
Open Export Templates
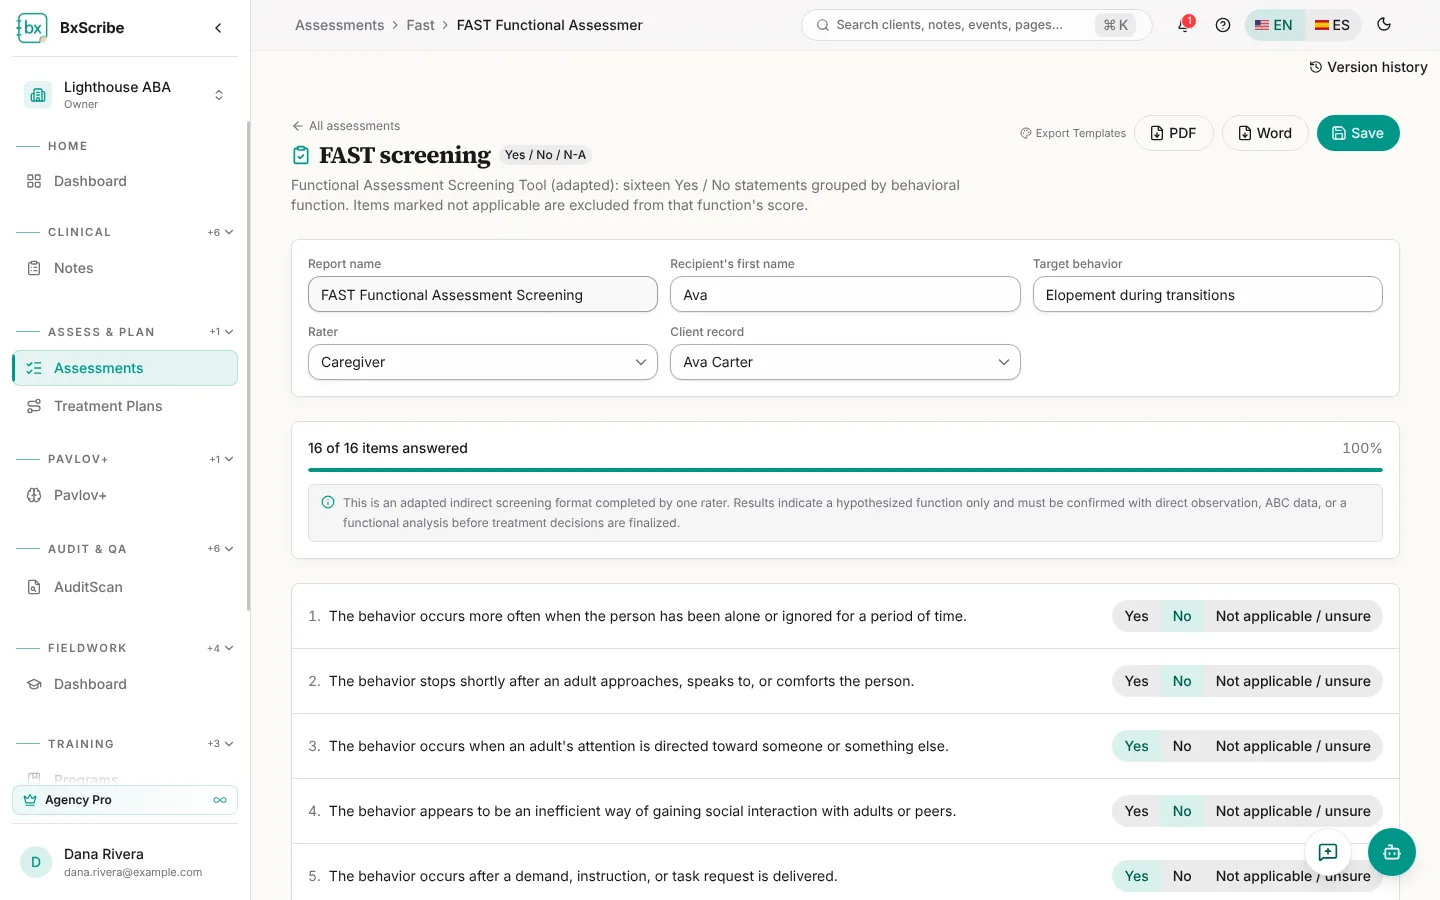[1073, 133]
